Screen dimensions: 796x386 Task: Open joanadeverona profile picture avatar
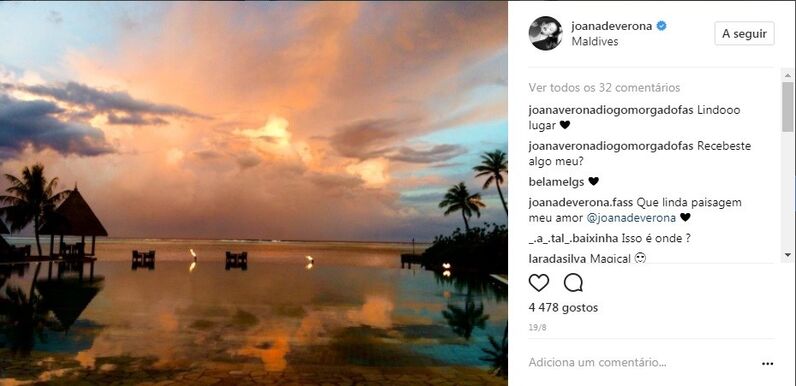(x=546, y=33)
